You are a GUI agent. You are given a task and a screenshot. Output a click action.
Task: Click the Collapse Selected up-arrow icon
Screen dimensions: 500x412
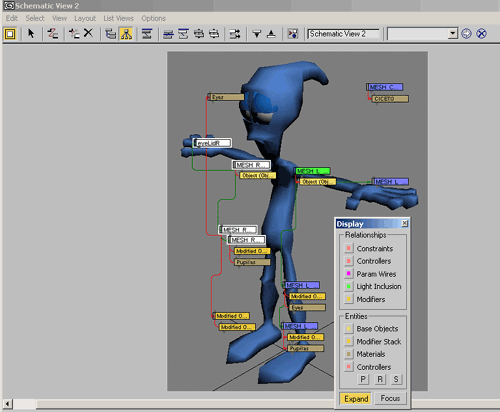pos(271,34)
